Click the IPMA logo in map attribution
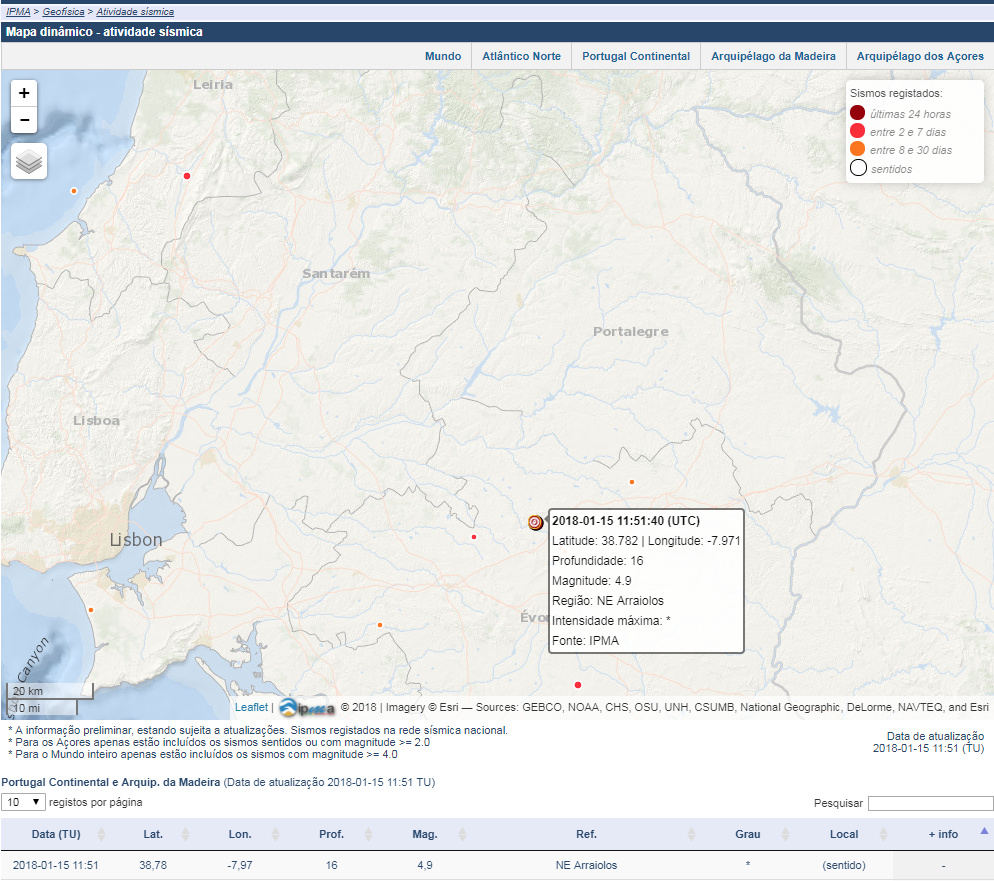This screenshot has width=994, height=881. click(306, 708)
